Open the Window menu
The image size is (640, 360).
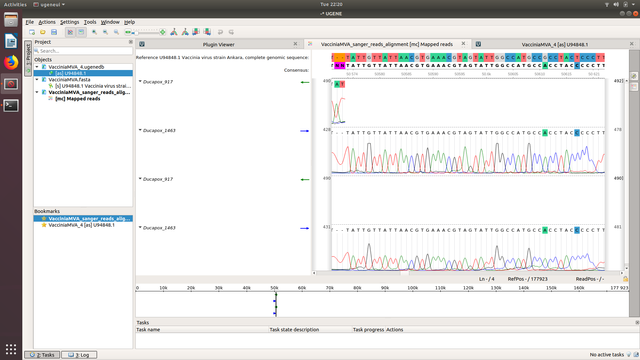point(110,22)
